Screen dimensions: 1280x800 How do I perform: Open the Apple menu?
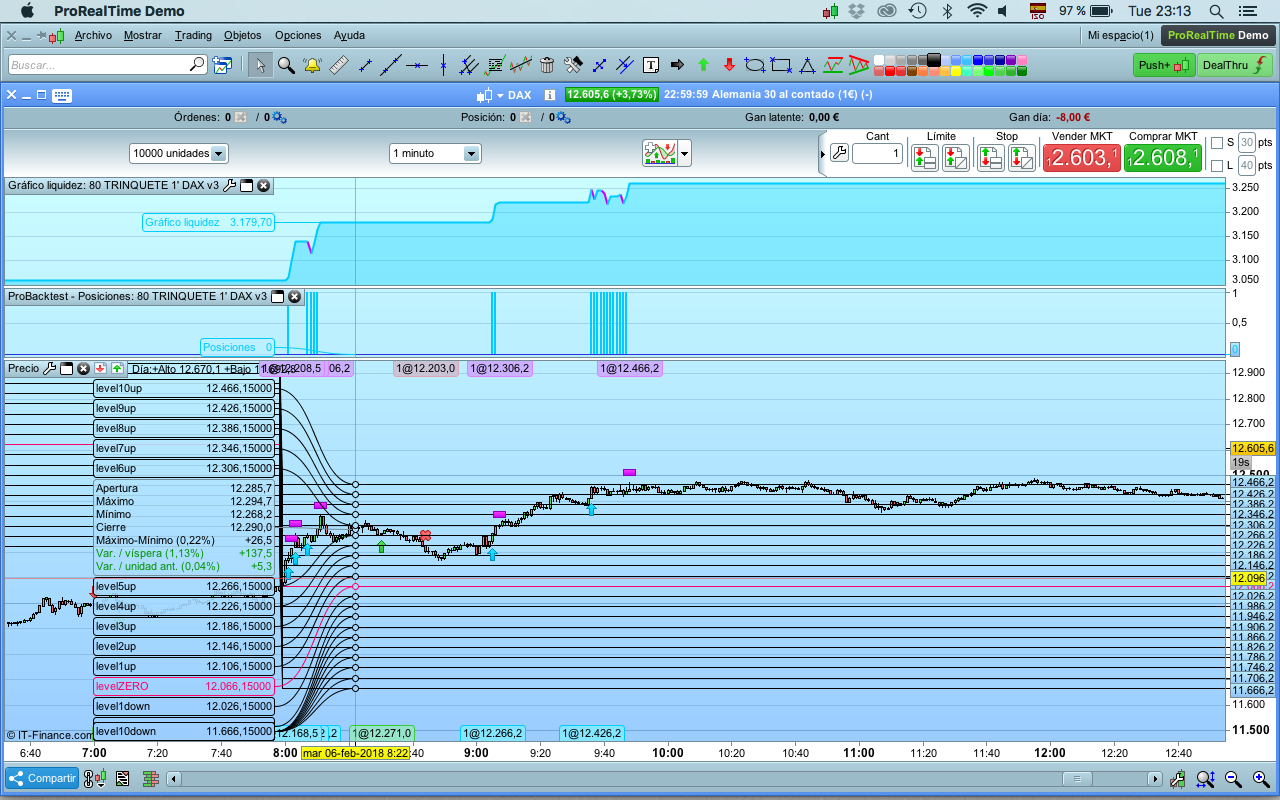[x=27, y=11]
